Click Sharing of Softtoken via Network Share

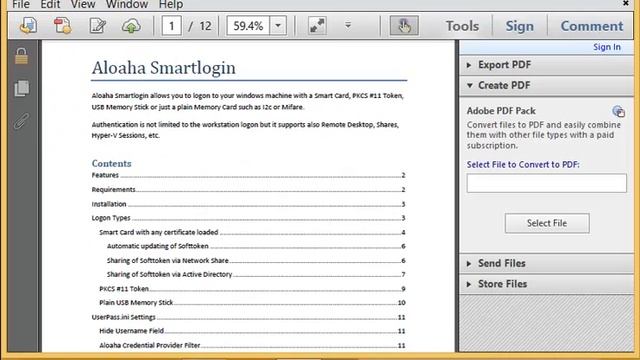tap(256, 260)
